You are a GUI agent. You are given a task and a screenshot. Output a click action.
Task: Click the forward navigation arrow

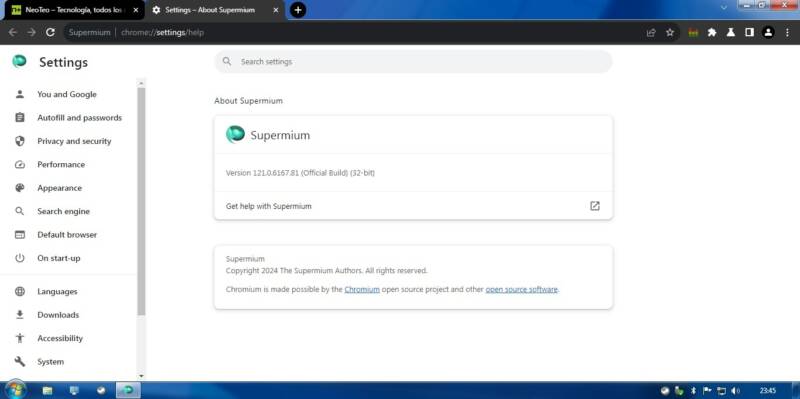pyautogui.click(x=32, y=32)
